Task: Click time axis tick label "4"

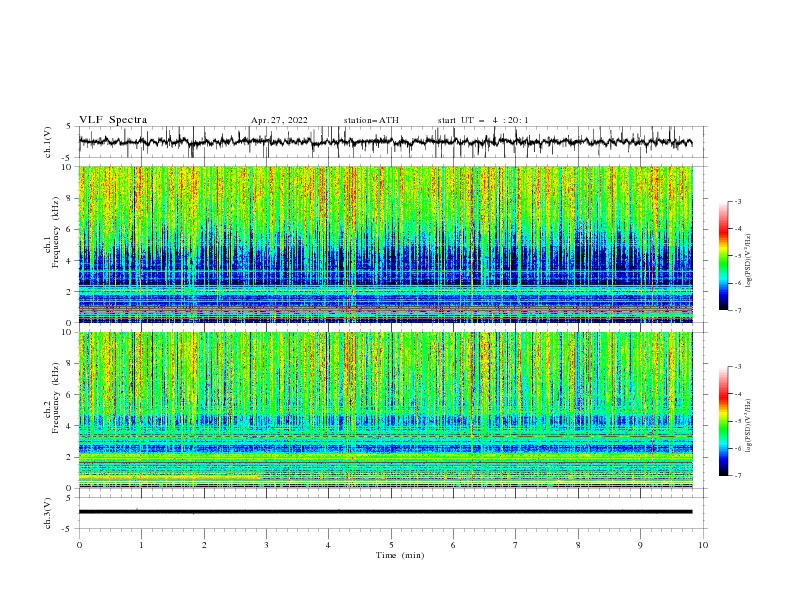Action: pos(328,545)
